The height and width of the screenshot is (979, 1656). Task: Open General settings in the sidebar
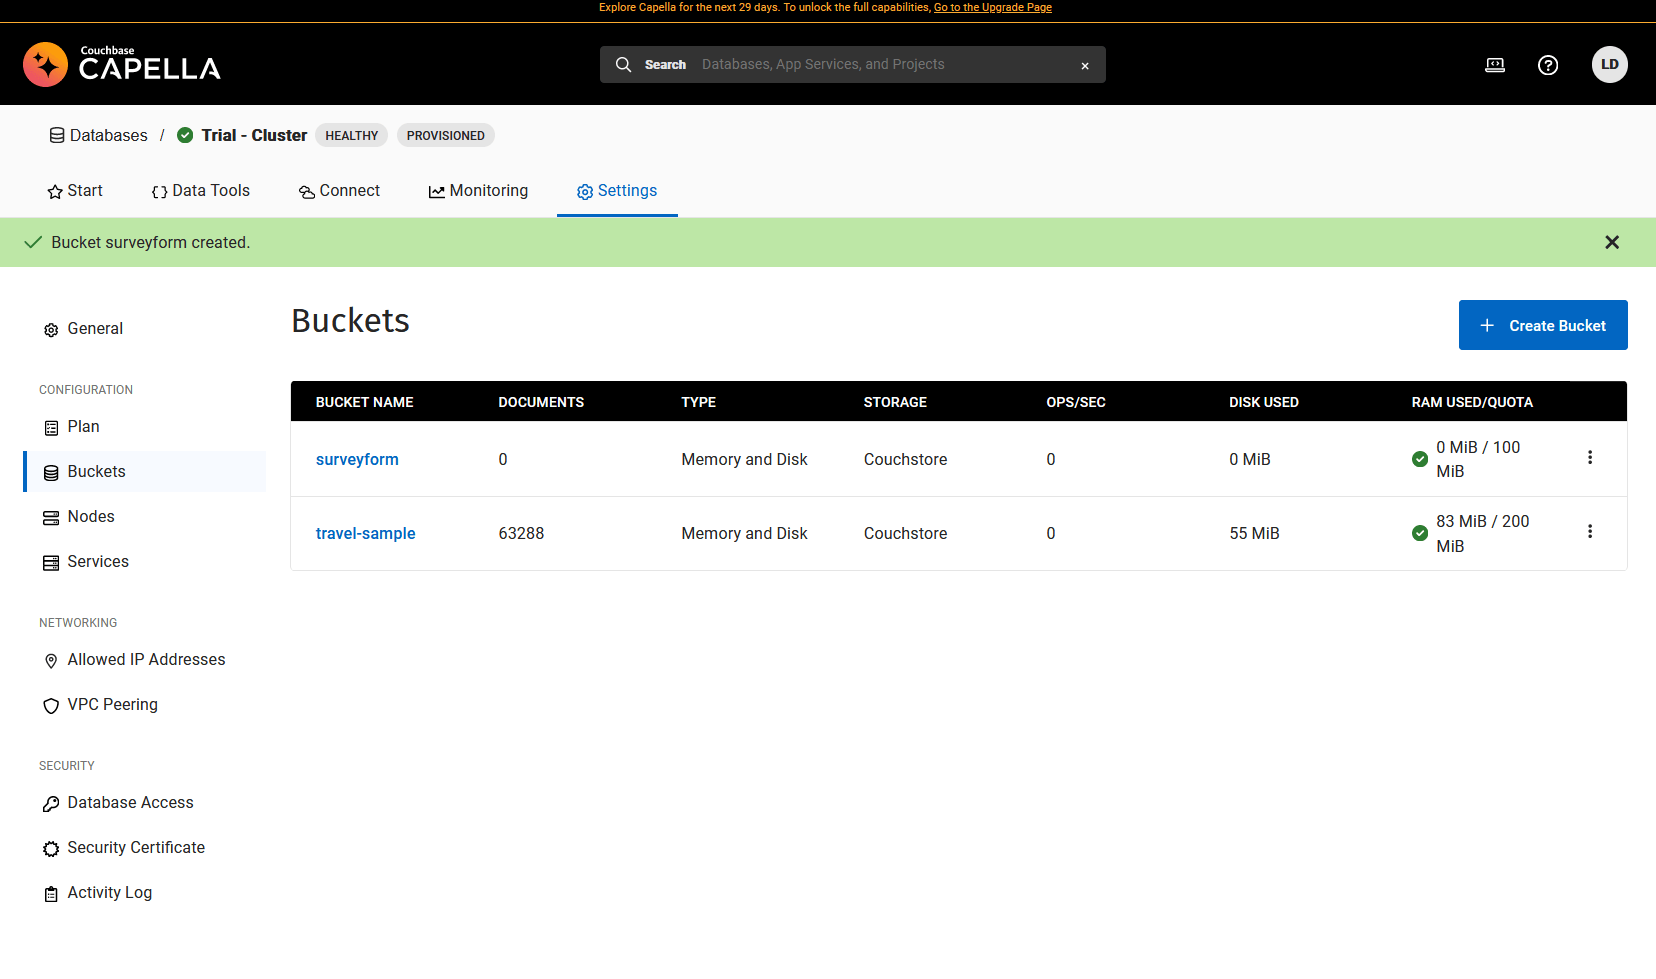(x=95, y=329)
